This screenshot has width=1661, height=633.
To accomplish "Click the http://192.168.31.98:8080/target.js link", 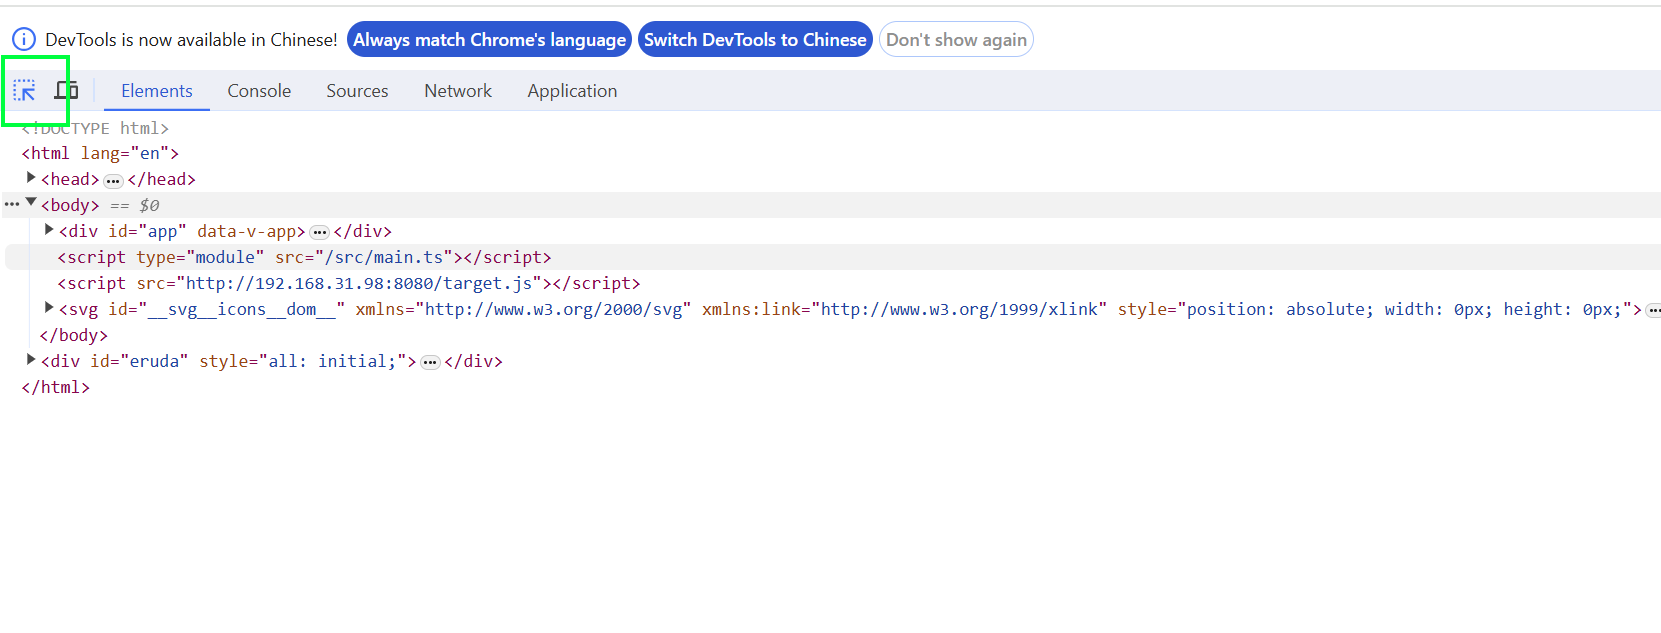I will [x=363, y=283].
